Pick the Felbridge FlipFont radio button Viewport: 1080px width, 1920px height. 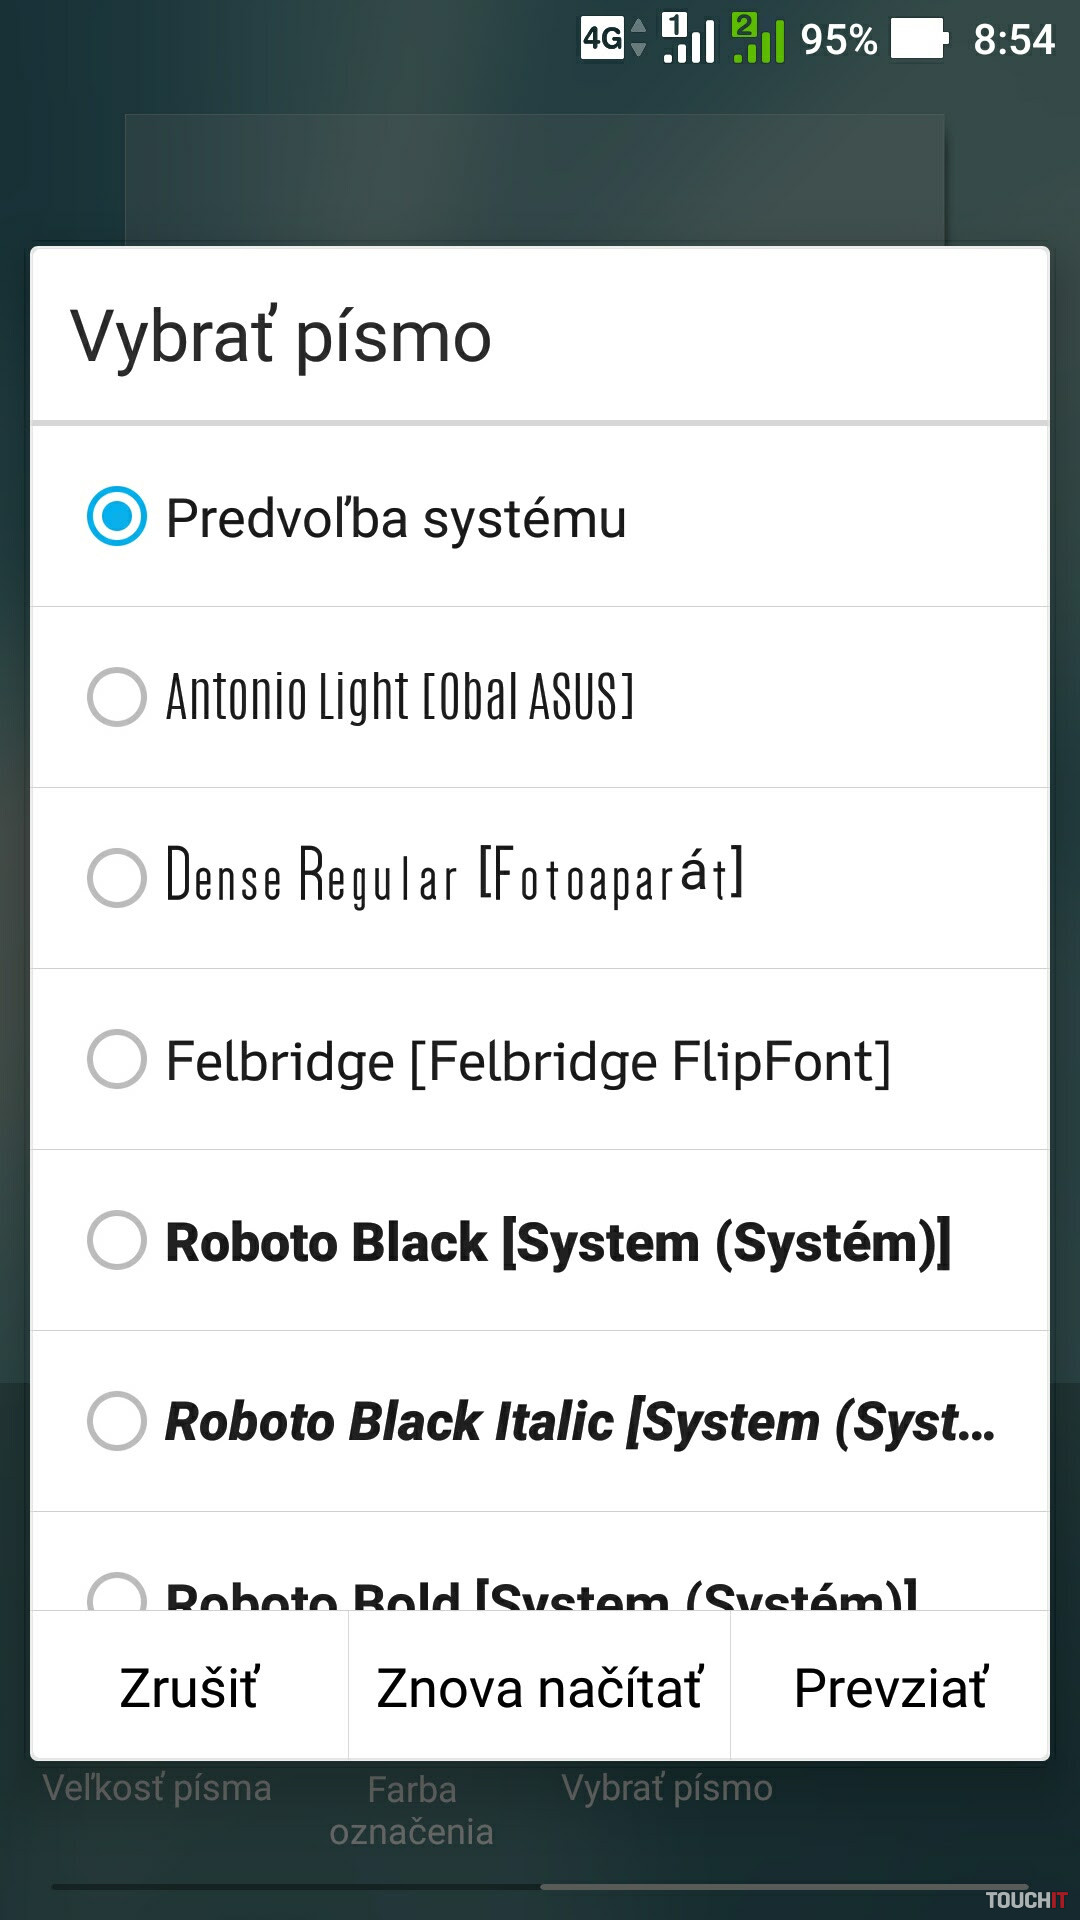[x=117, y=1059]
